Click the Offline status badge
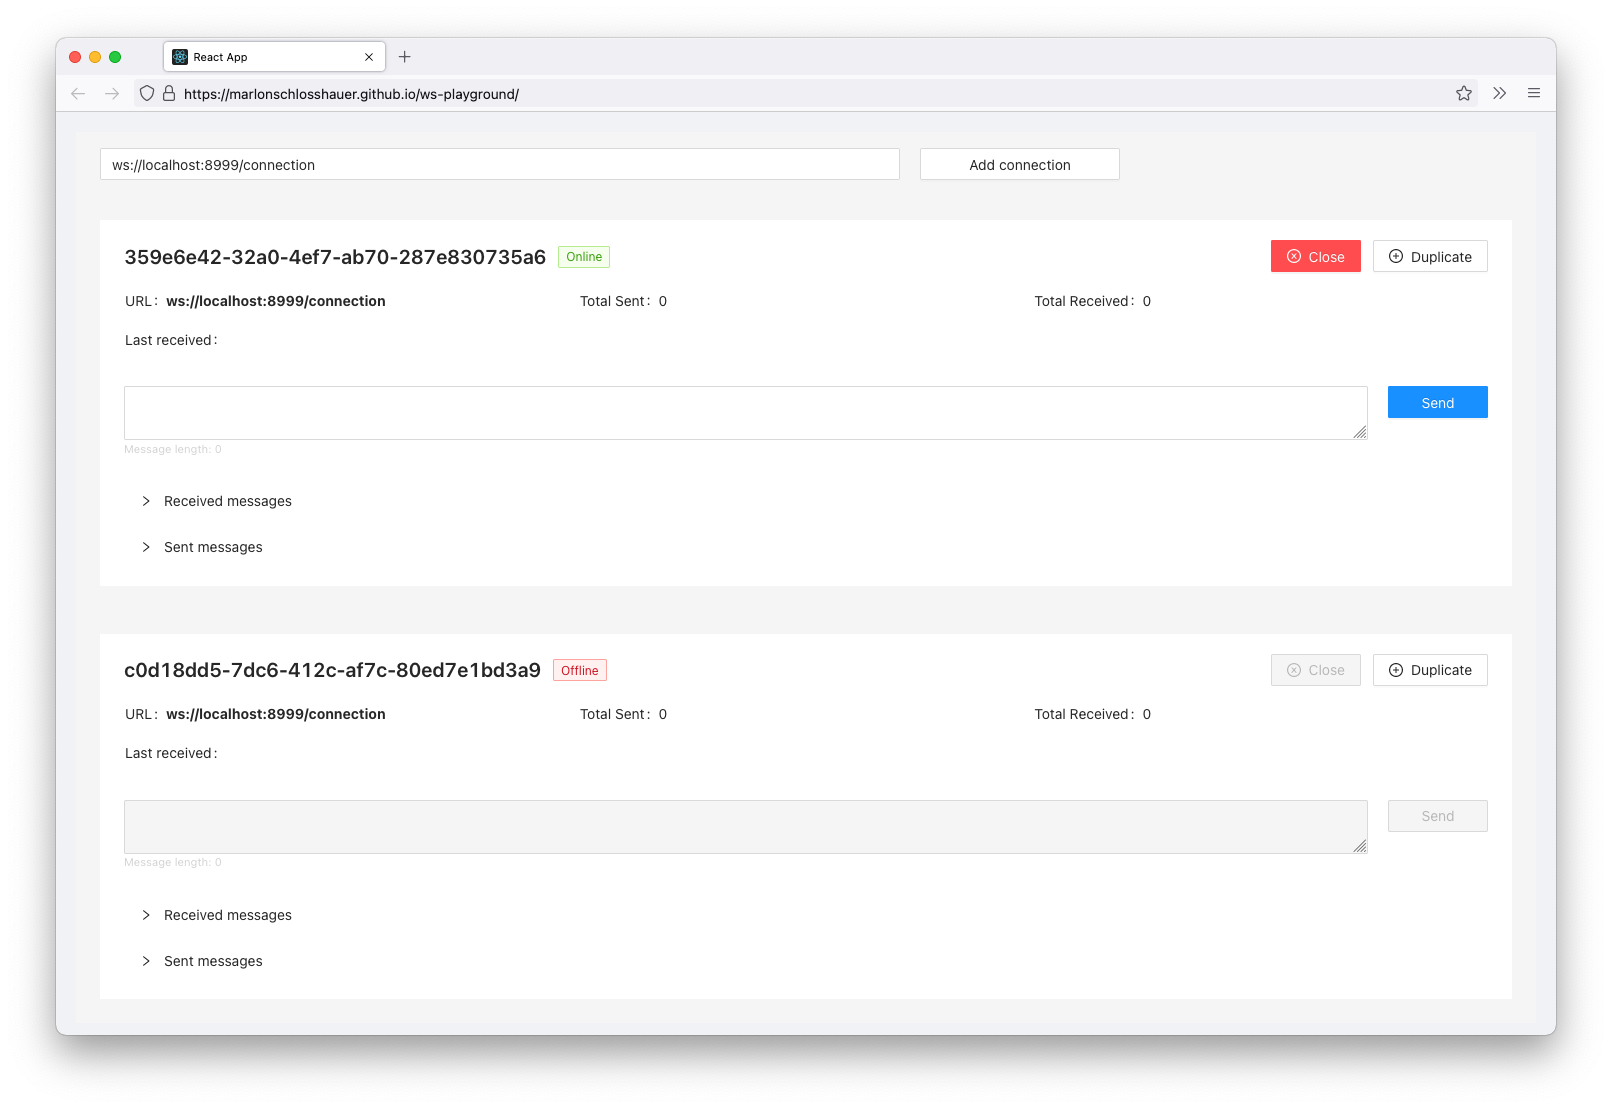The height and width of the screenshot is (1109, 1612). 580,670
